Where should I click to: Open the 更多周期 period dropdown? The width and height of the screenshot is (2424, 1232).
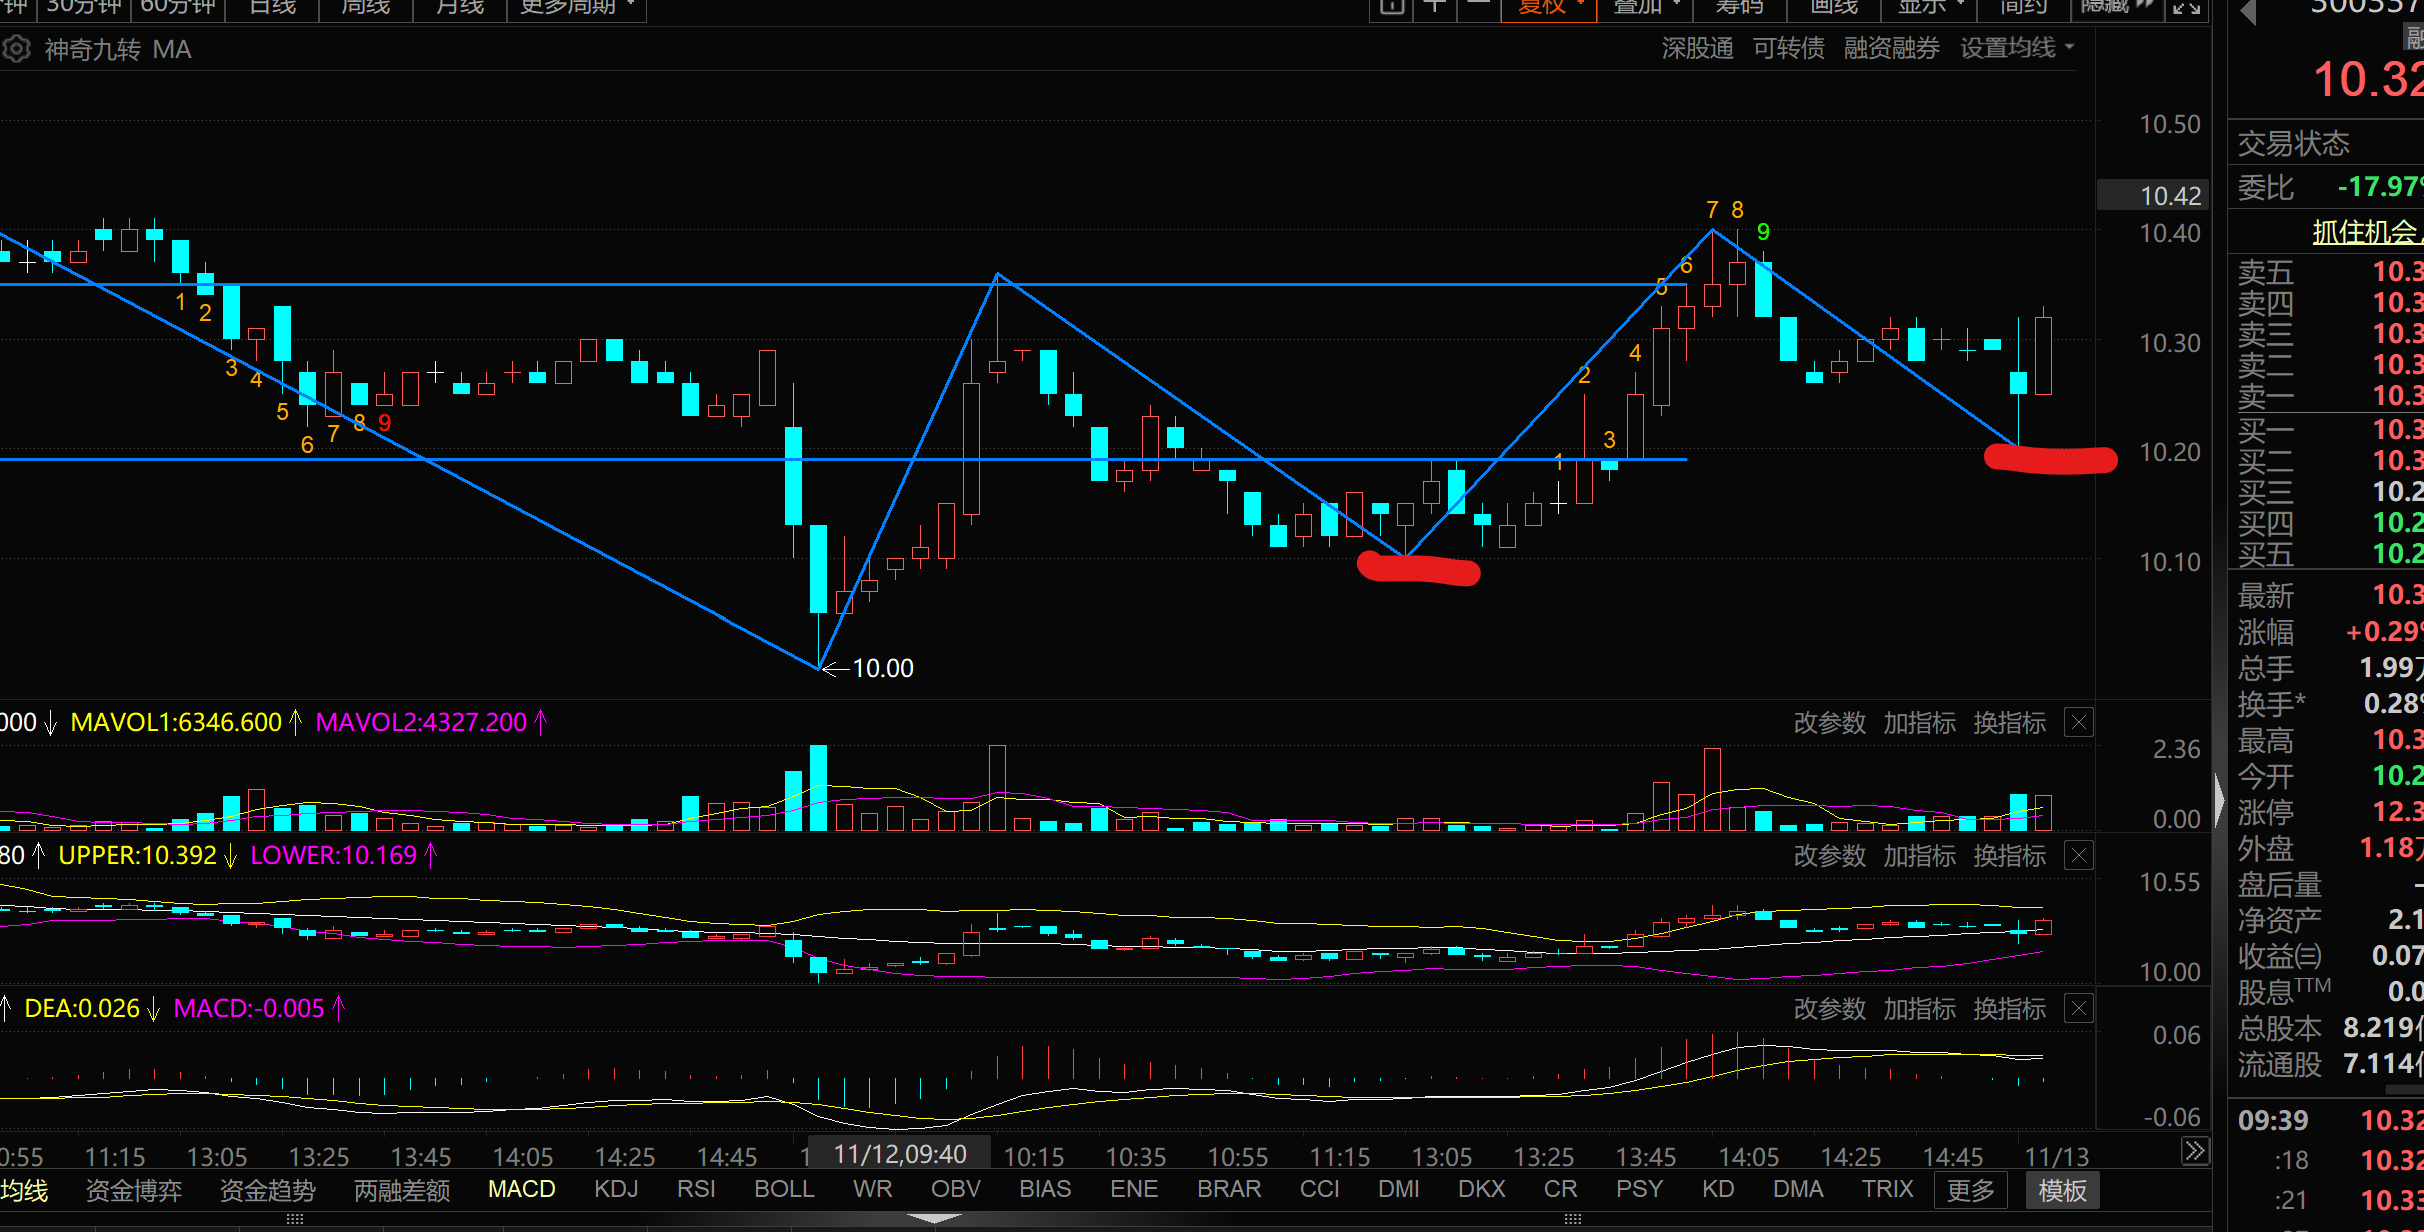(x=577, y=7)
